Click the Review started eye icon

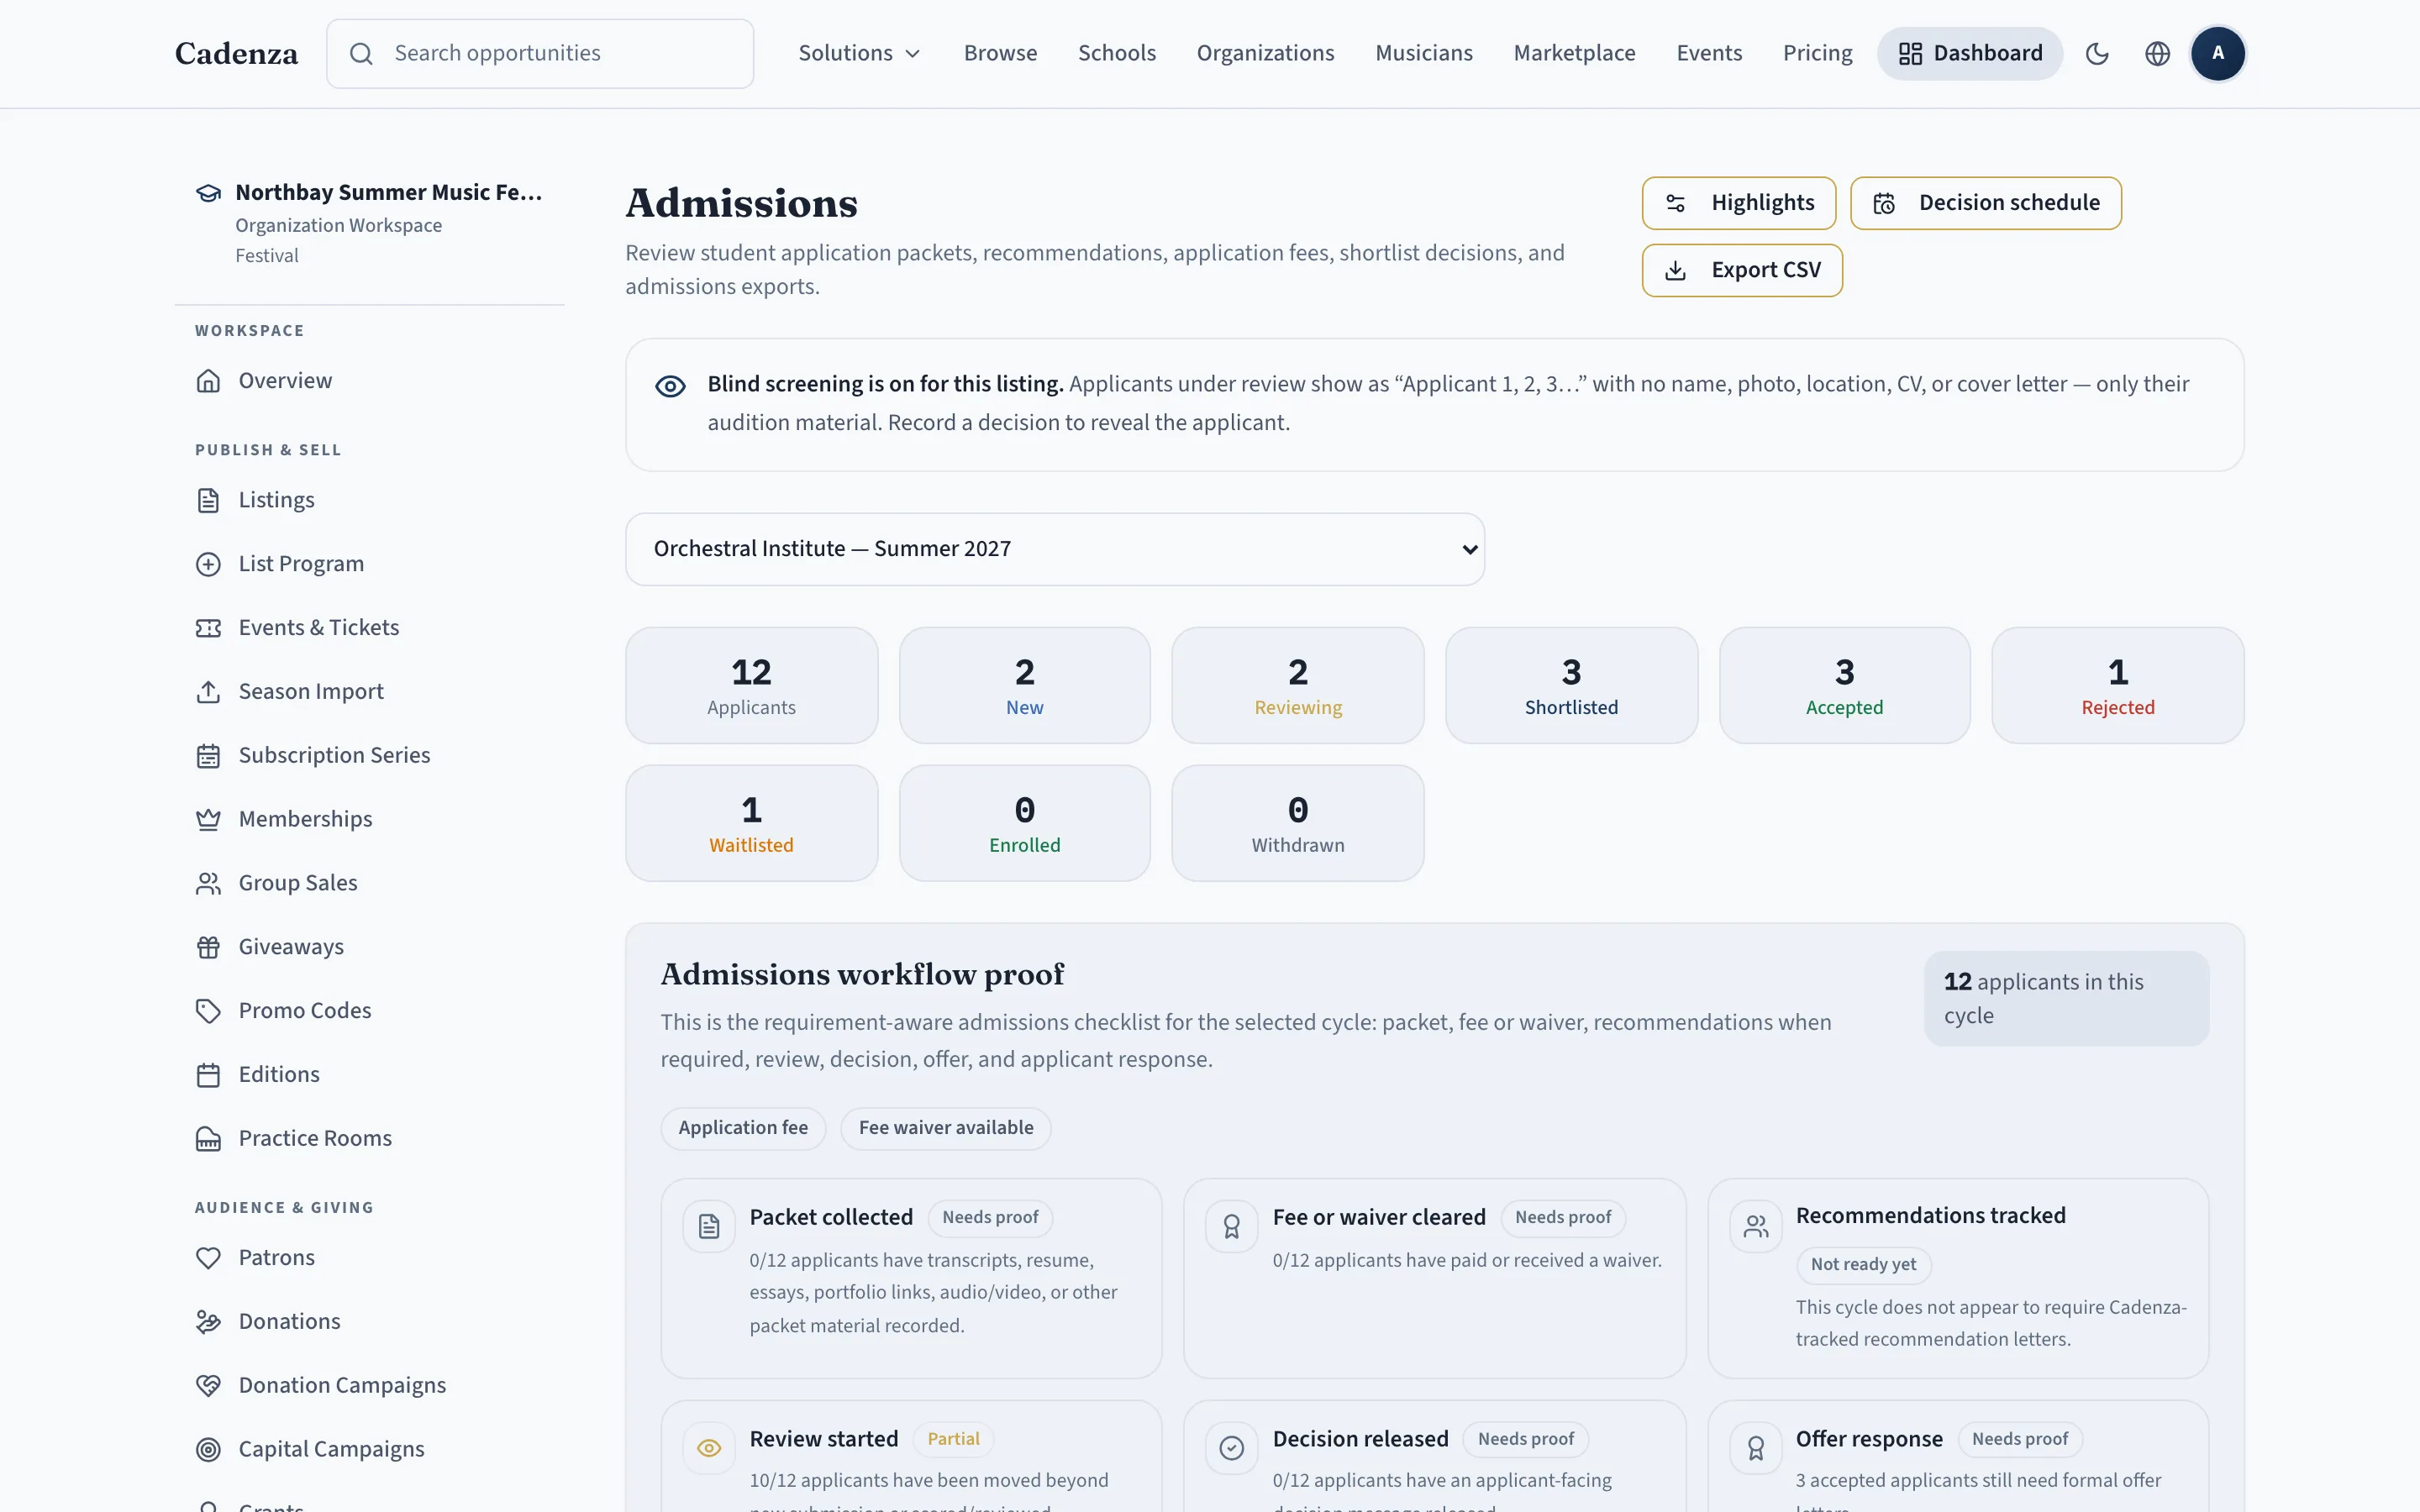point(709,1448)
